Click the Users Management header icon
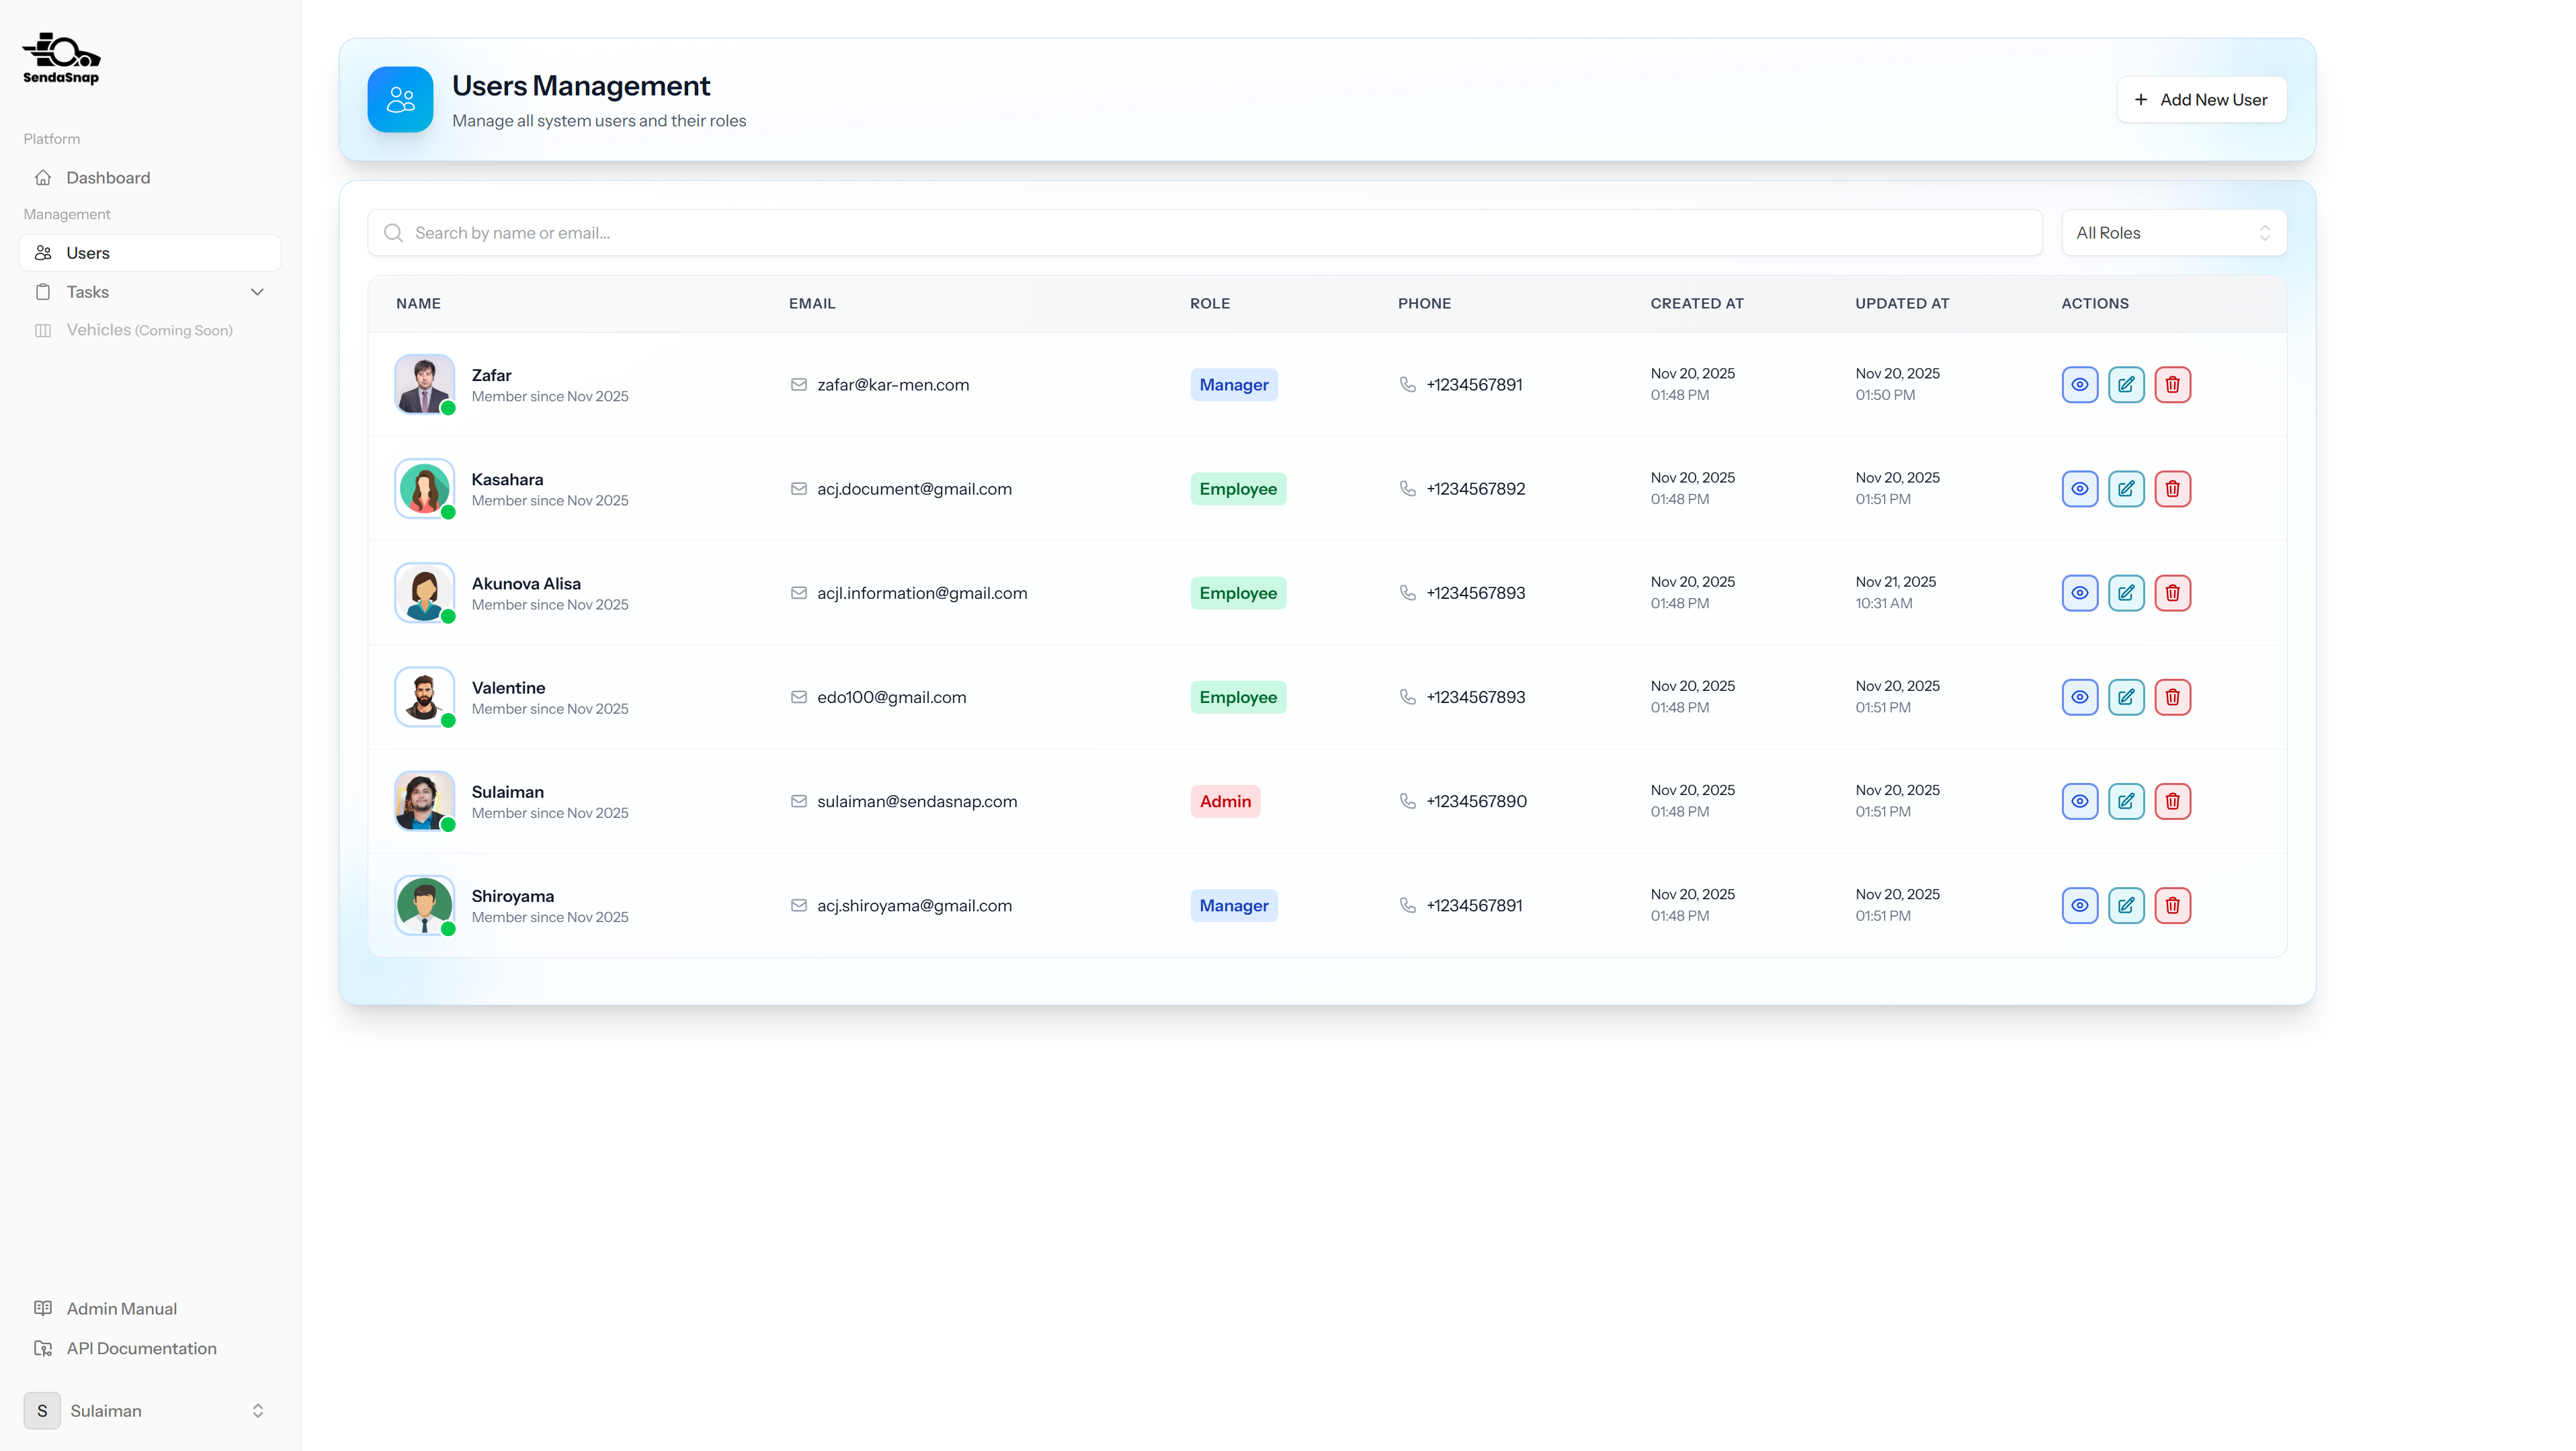 pyautogui.click(x=400, y=99)
